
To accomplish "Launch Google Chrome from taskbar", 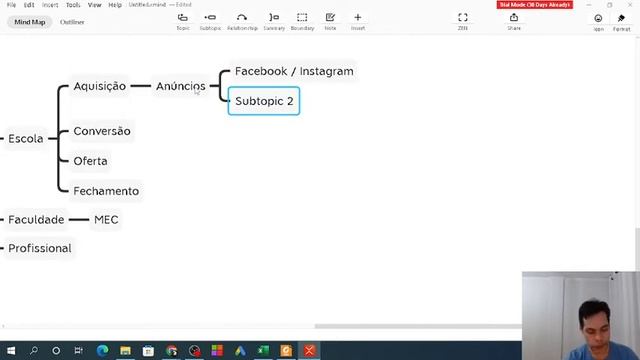I will (x=171, y=351).
